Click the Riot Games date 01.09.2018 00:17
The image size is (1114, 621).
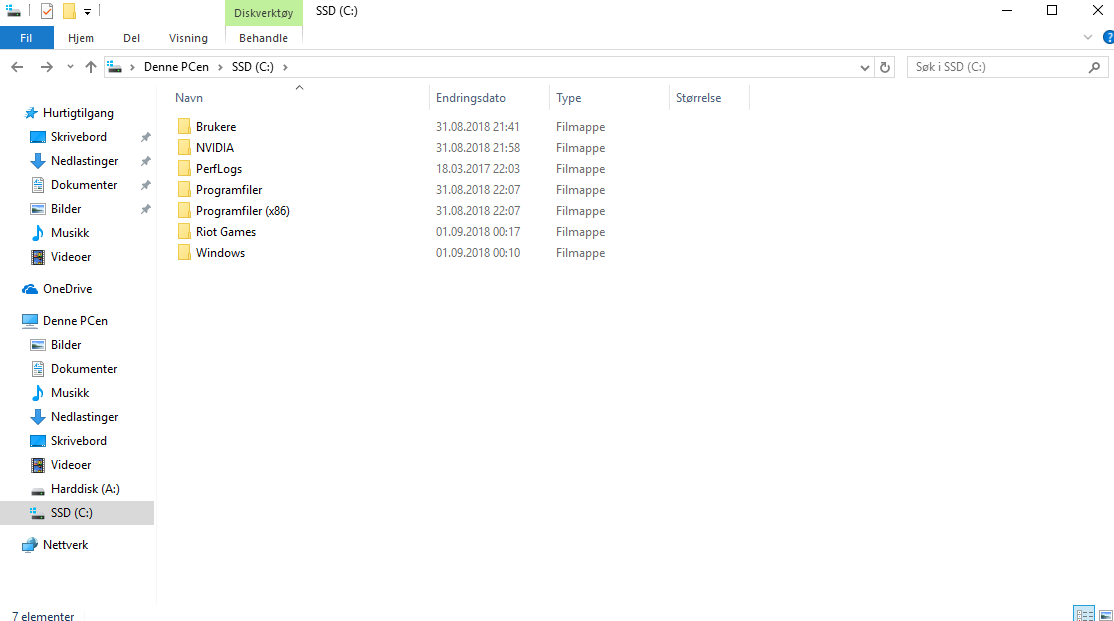pos(477,232)
